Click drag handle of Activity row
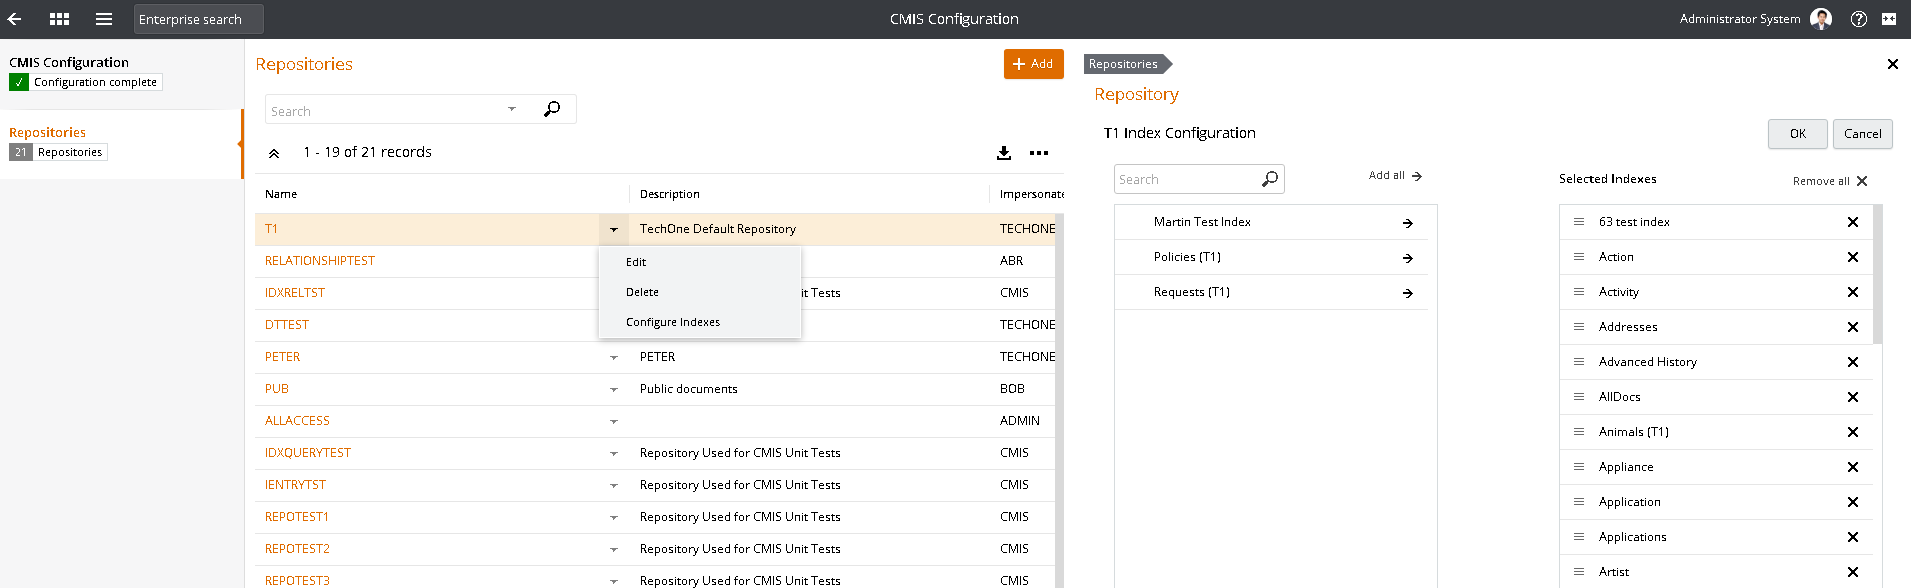This screenshot has height=588, width=1911. tap(1579, 292)
